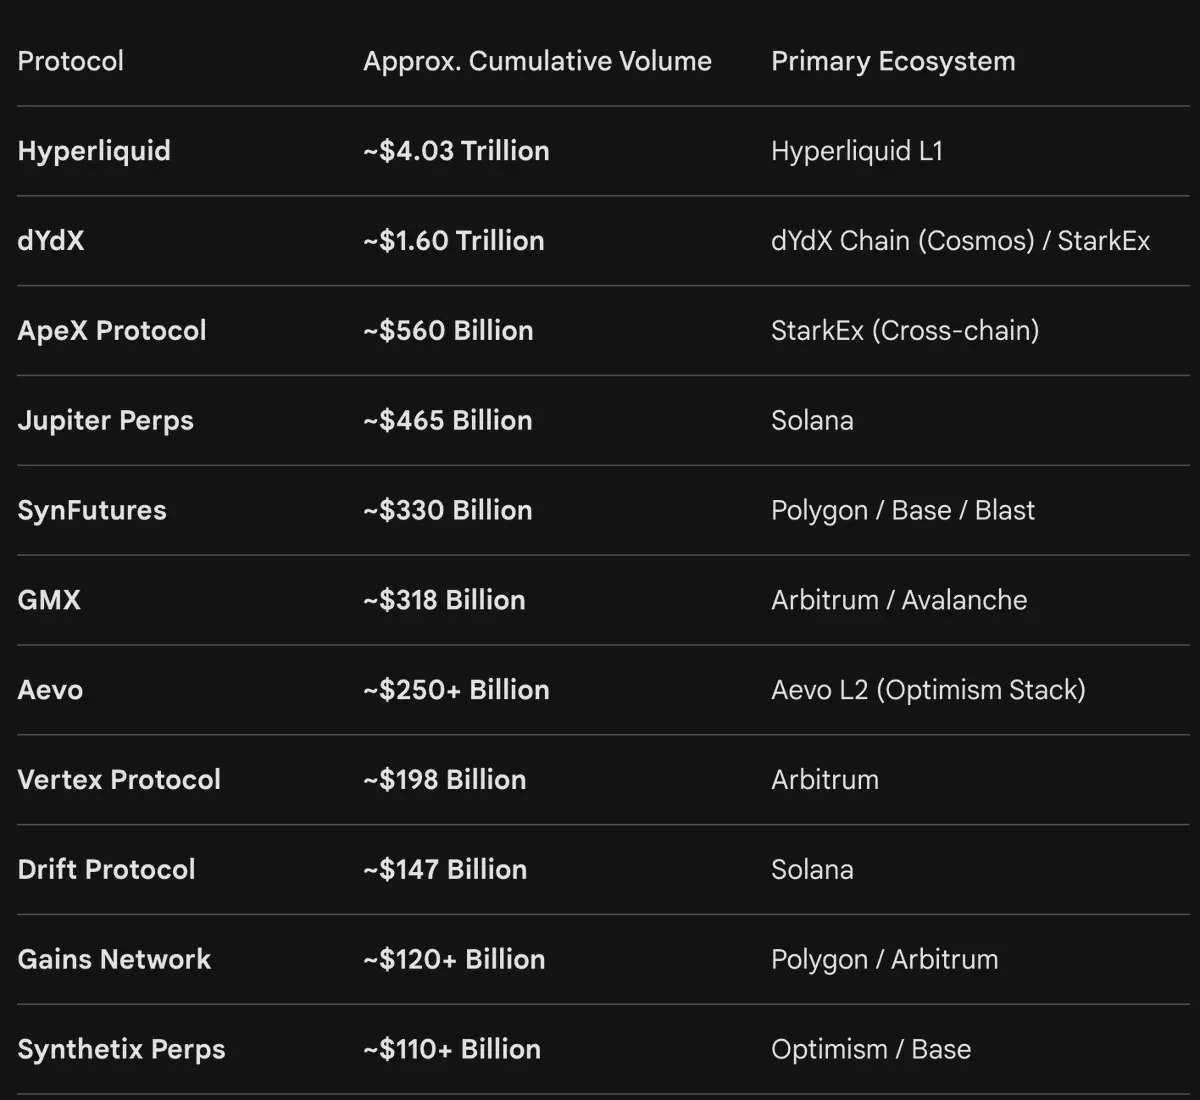Click the dYdX Chain (Cosmos) / StarkEx cell
Screen dimensions: 1200x1100
pyautogui.click(x=960, y=241)
